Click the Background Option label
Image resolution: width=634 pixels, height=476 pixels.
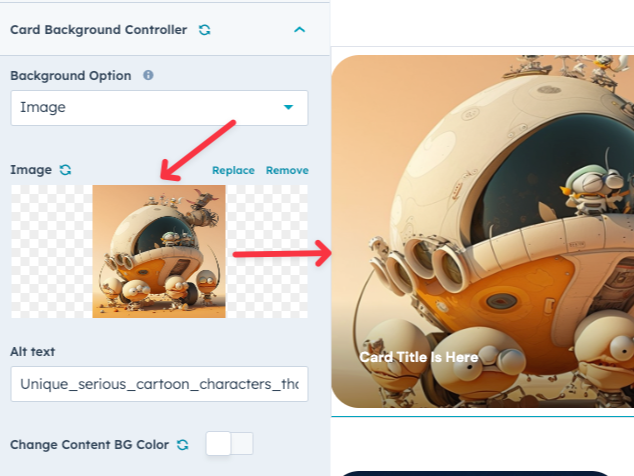tap(71, 76)
